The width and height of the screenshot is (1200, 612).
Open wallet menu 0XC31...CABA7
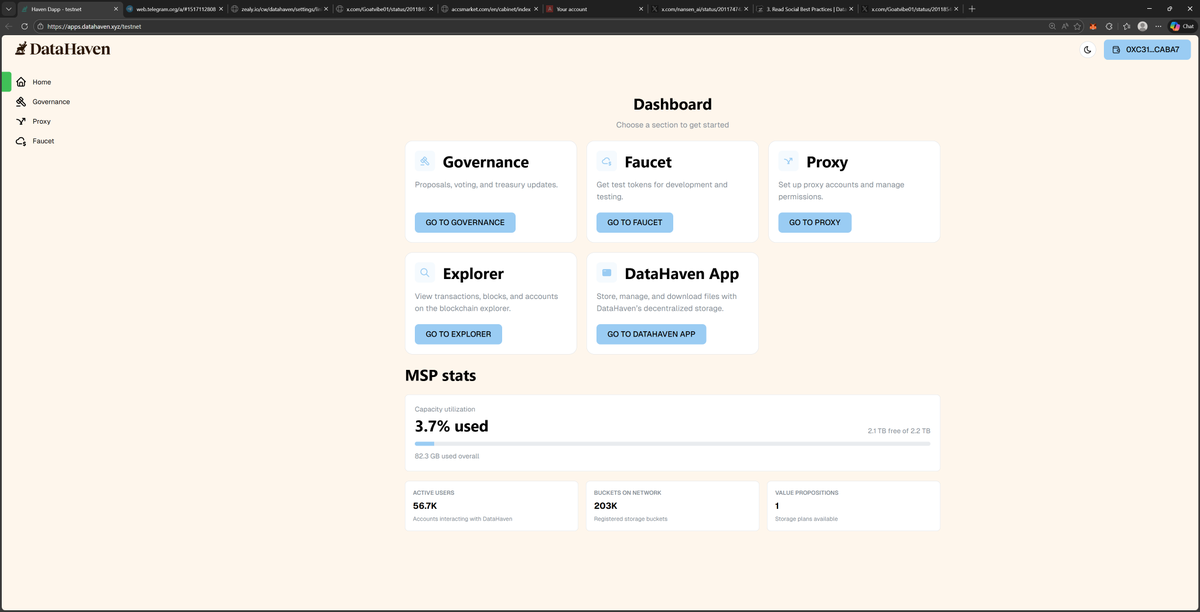point(1146,49)
